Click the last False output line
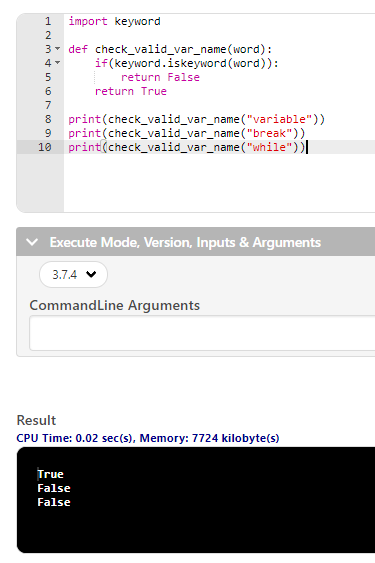 click(54, 502)
